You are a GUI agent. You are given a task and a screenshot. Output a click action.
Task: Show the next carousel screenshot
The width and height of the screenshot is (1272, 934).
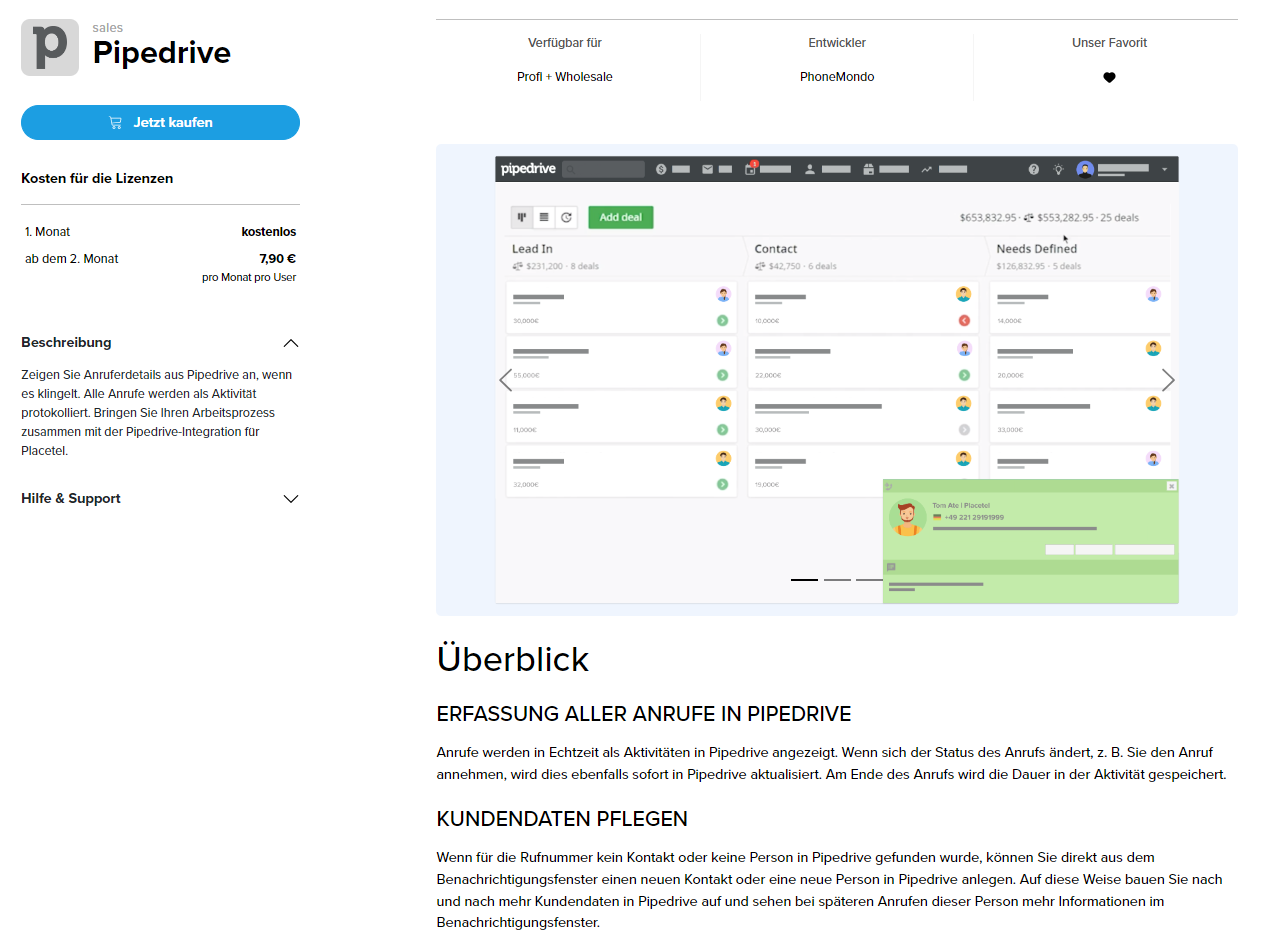1168,380
